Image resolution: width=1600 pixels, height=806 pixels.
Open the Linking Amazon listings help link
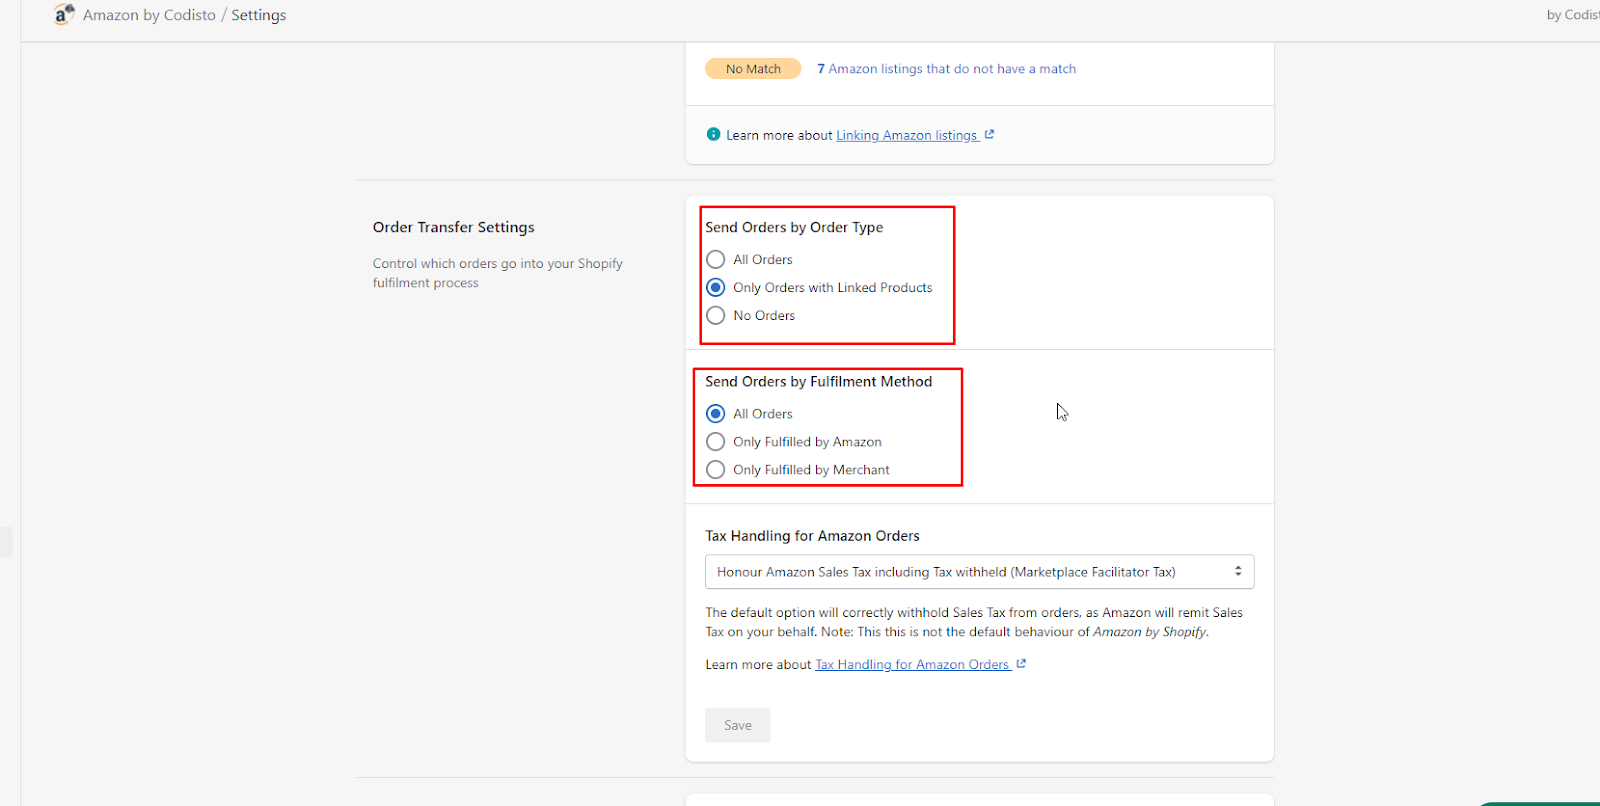point(907,135)
